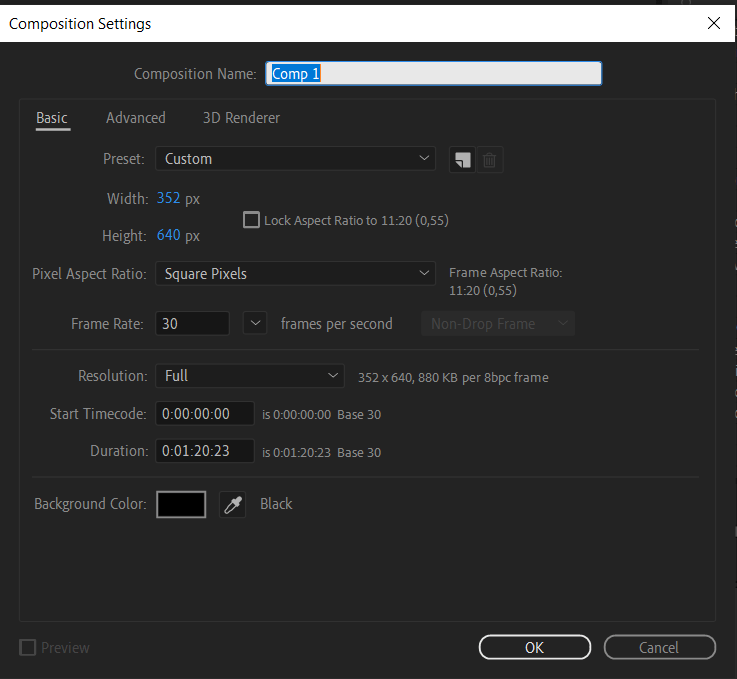737x679 pixels.
Task: Click the Width value 352
Action: tap(168, 198)
